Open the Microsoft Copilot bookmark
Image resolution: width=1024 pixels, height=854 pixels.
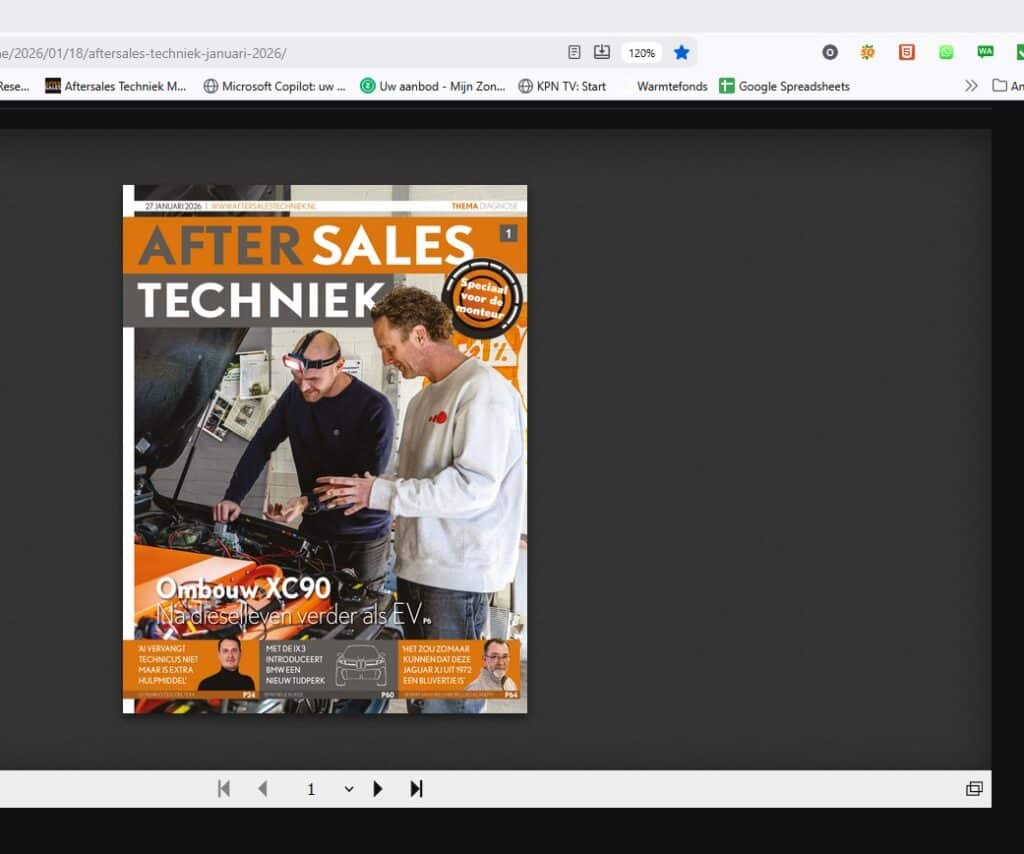[274, 86]
